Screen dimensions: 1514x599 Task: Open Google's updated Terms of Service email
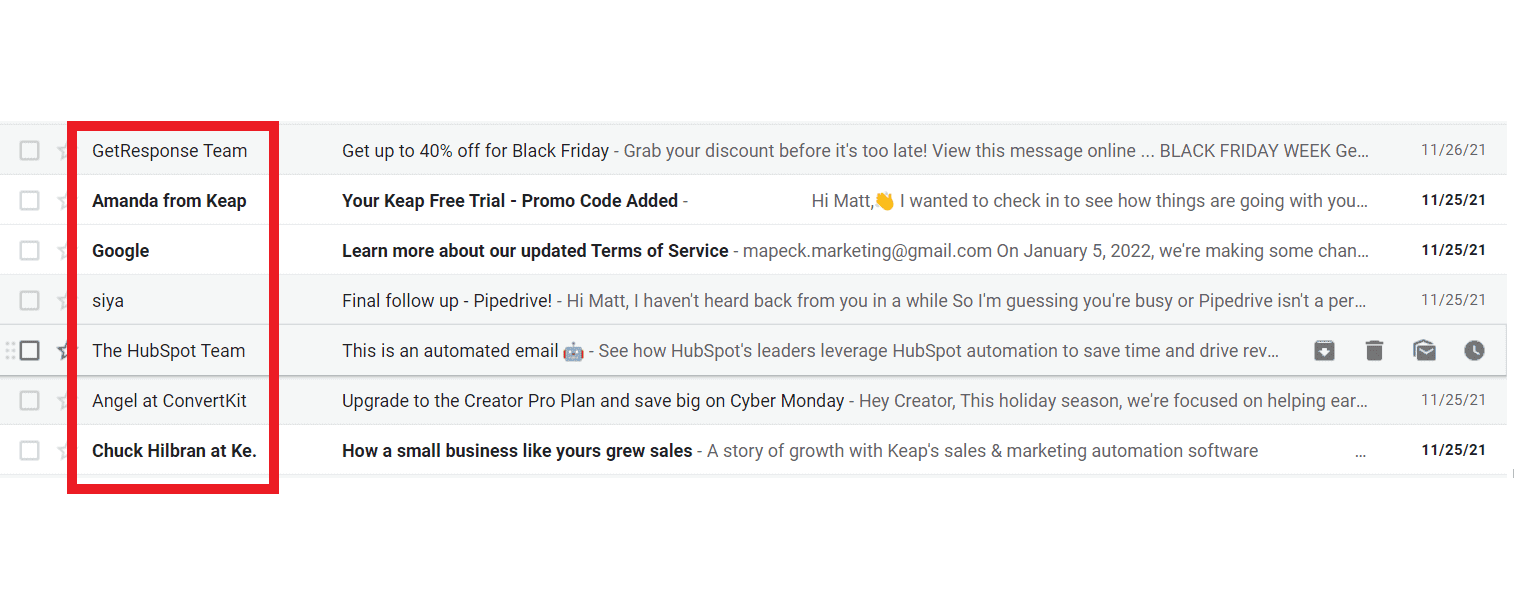pos(534,250)
